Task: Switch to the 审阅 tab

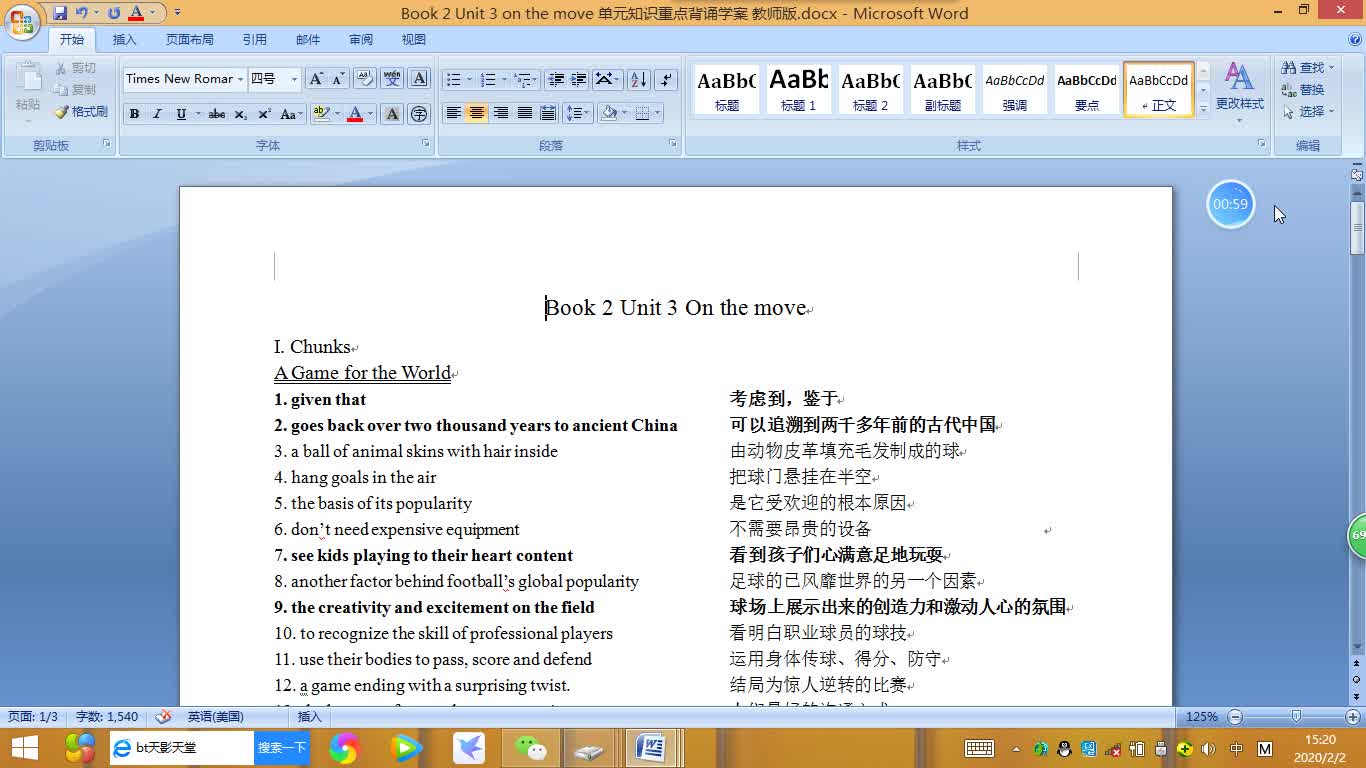Action: (361, 40)
